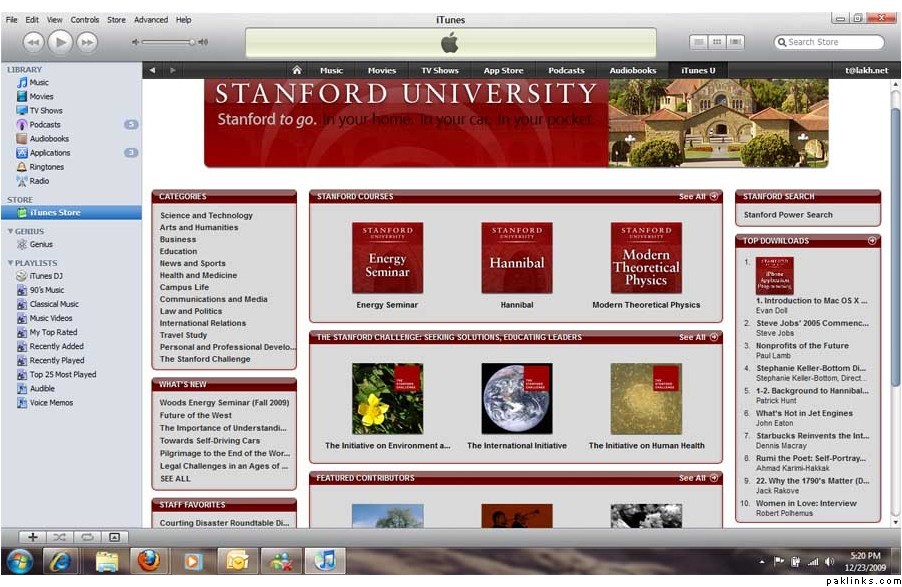Navigate back in store history
This screenshot has width=902, height=587.
pyautogui.click(x=152, y=70)
